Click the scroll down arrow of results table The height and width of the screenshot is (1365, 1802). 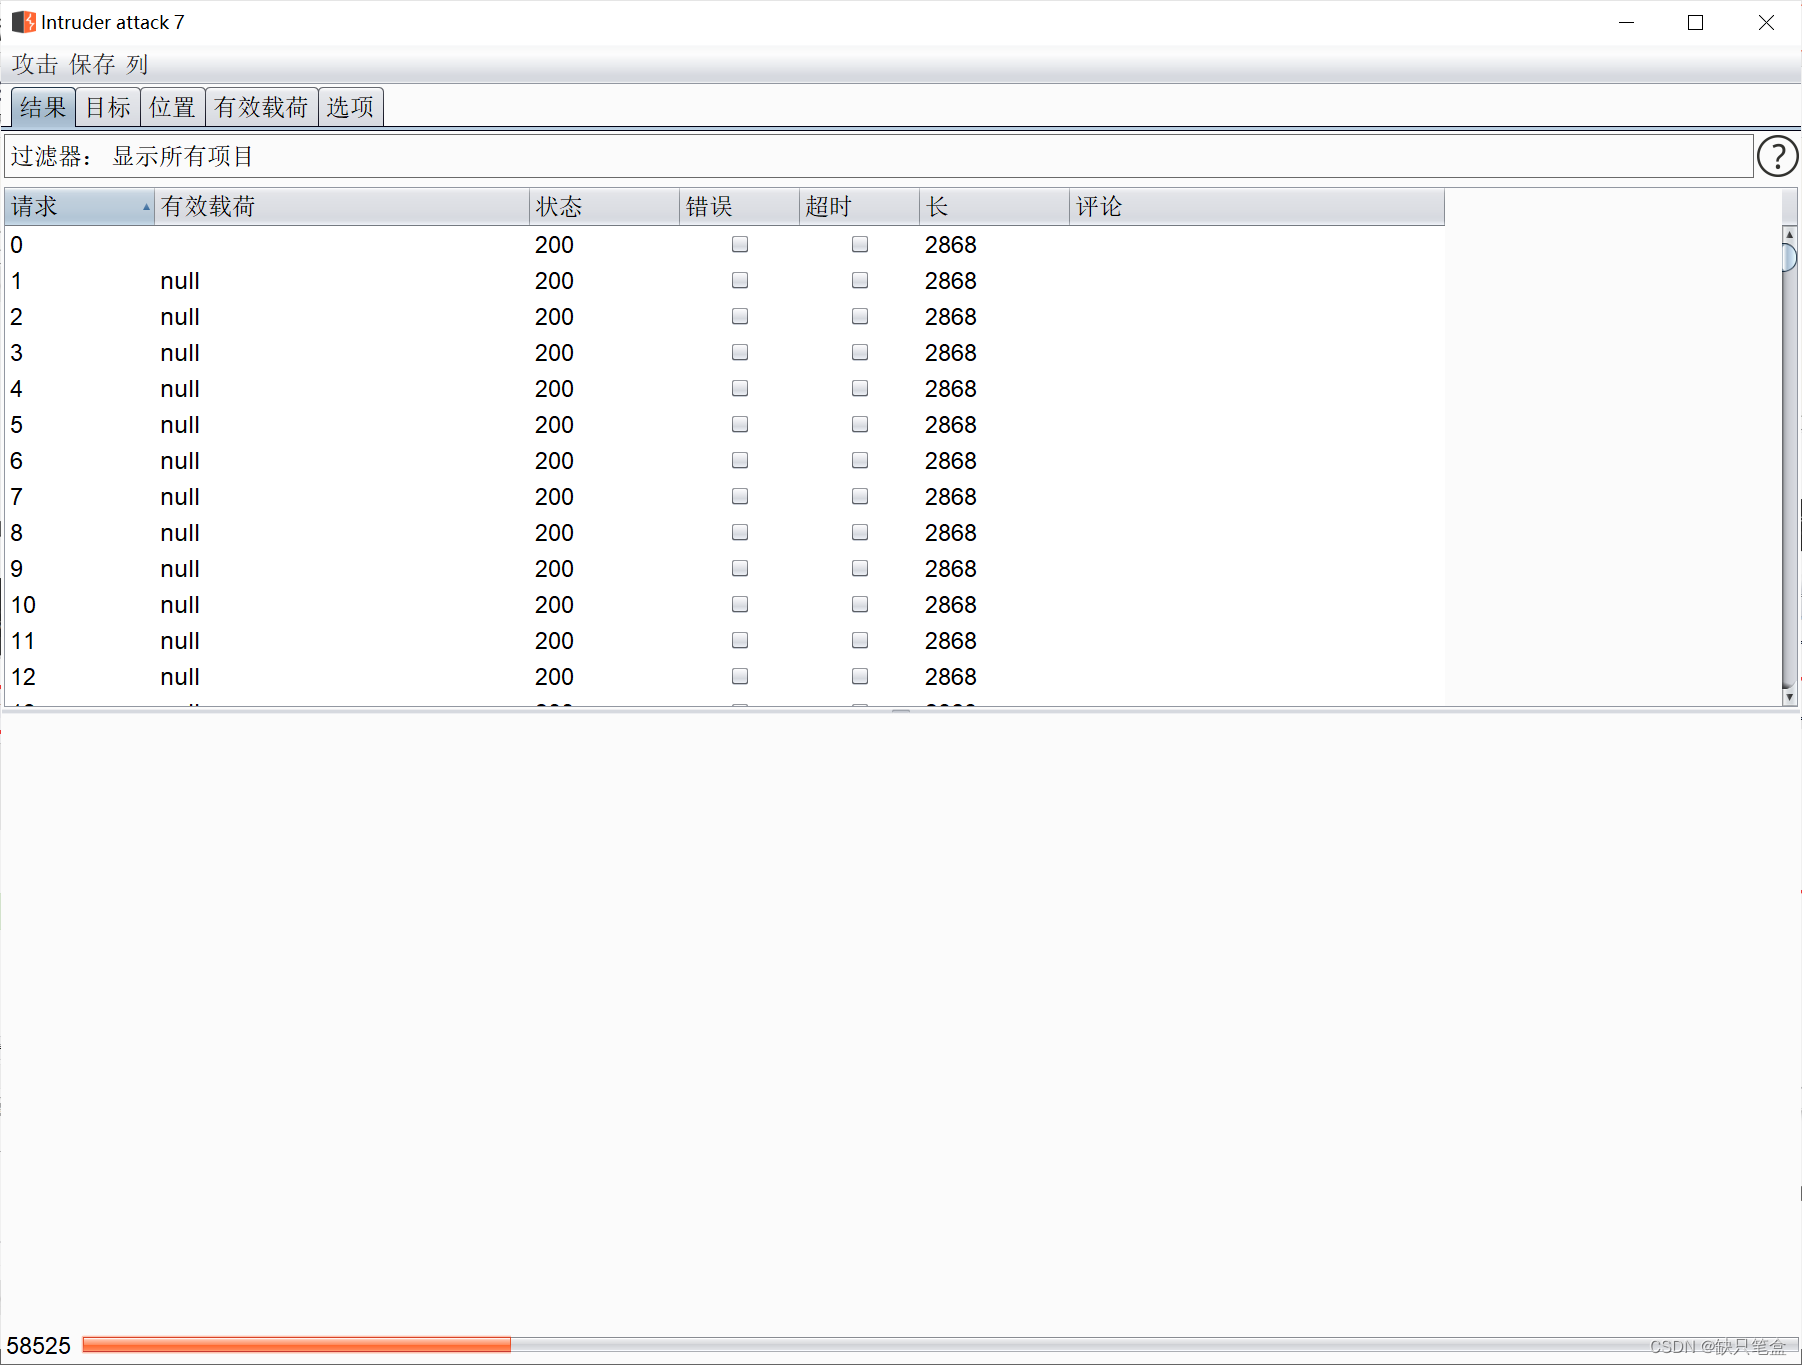[x=1790, y=696]
